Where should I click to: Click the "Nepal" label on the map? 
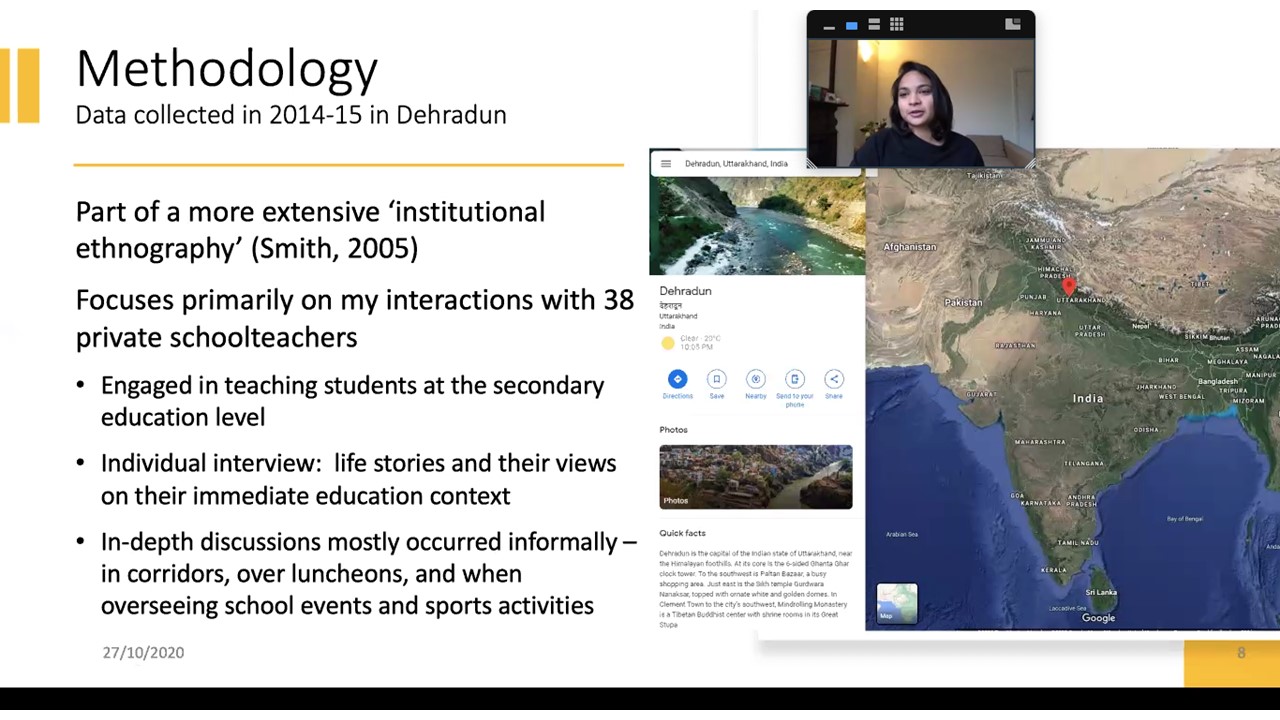point(1140,326)
